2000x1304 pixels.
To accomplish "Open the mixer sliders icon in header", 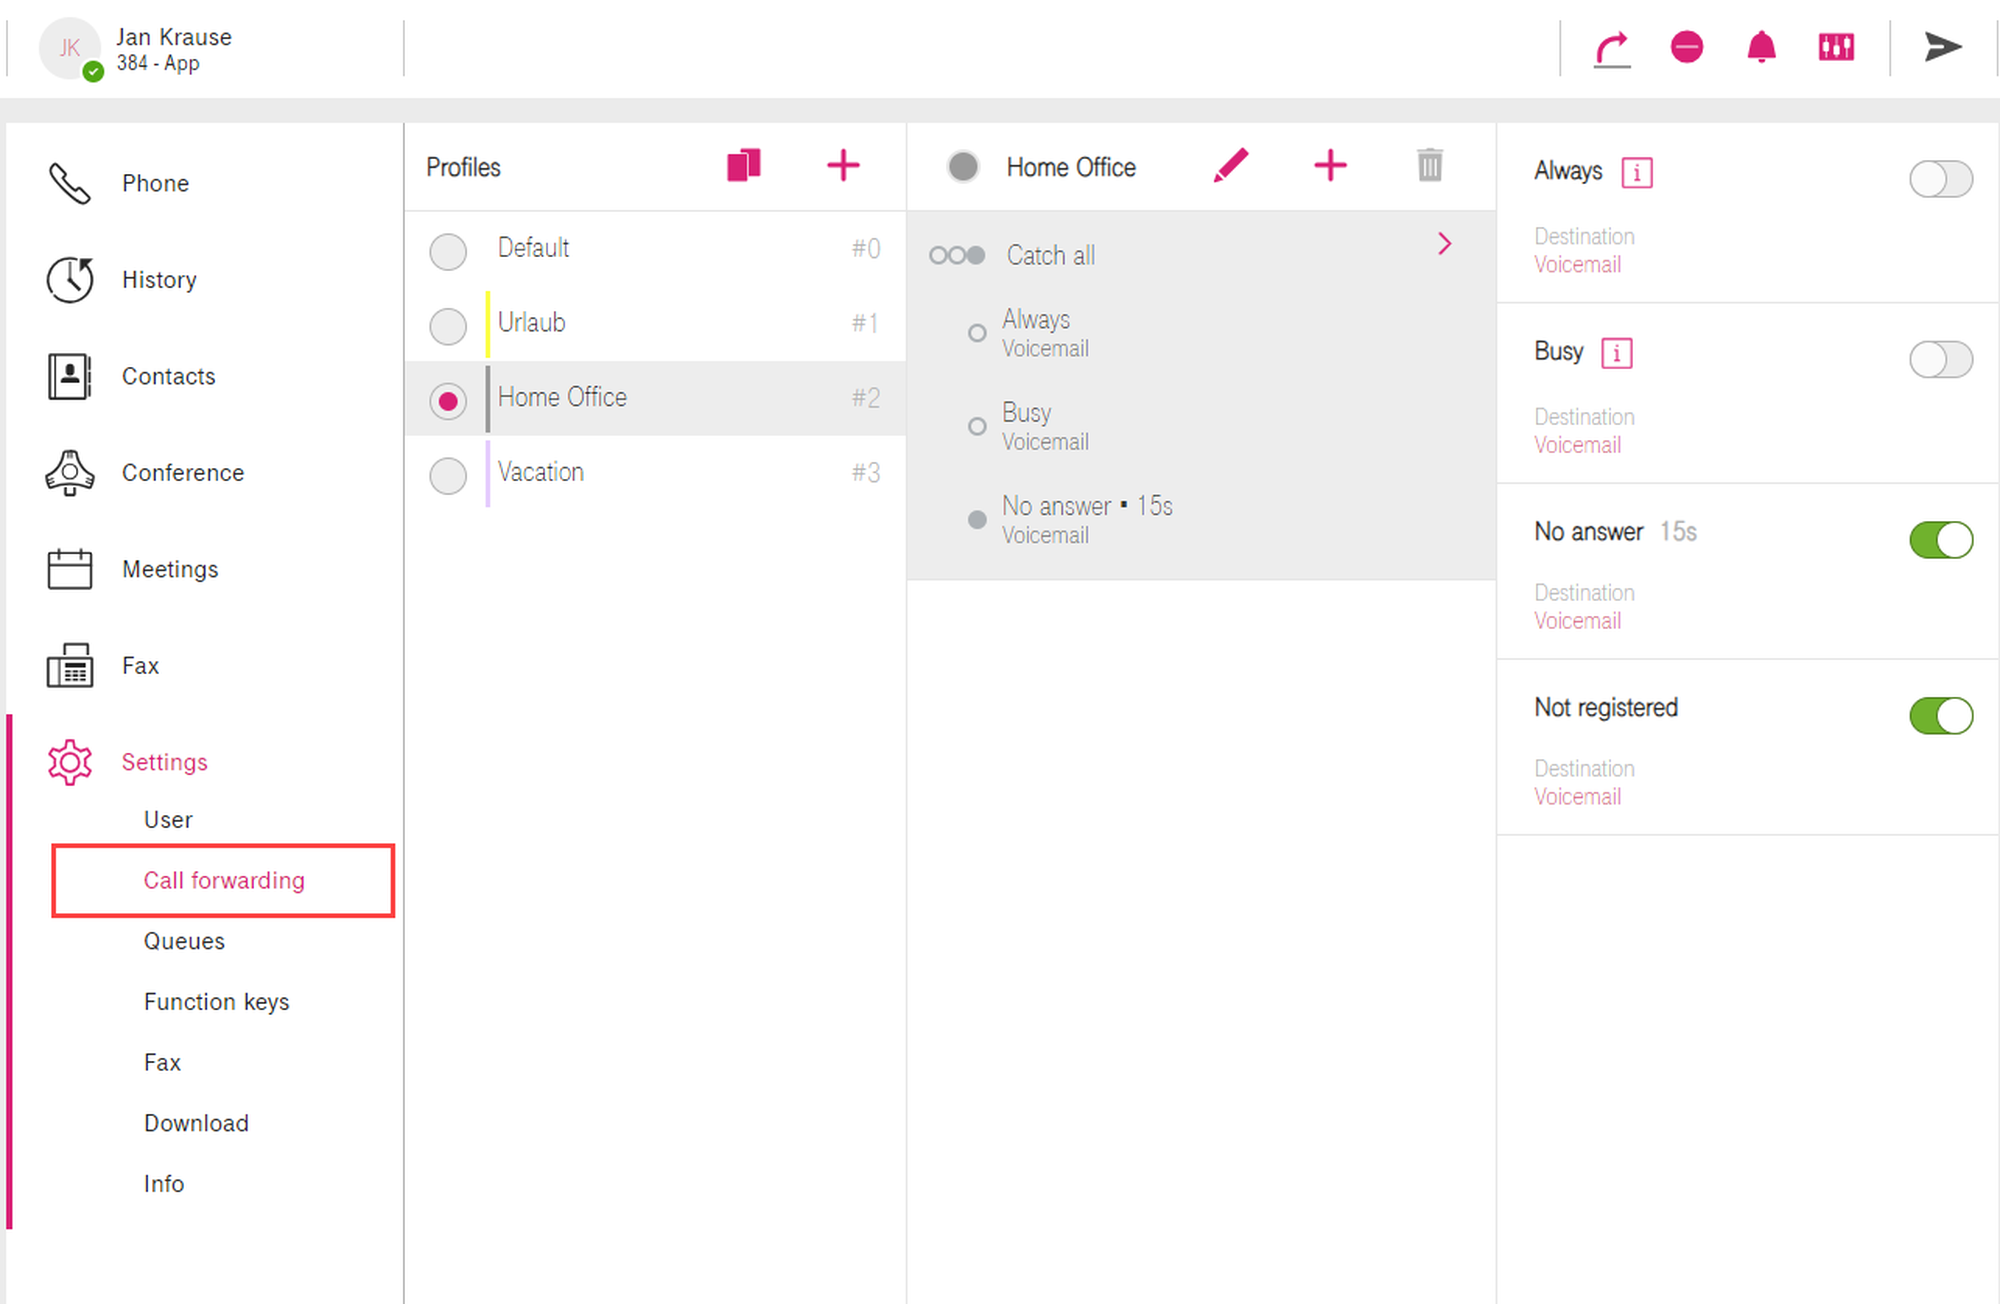I will tap(1836, 47).
